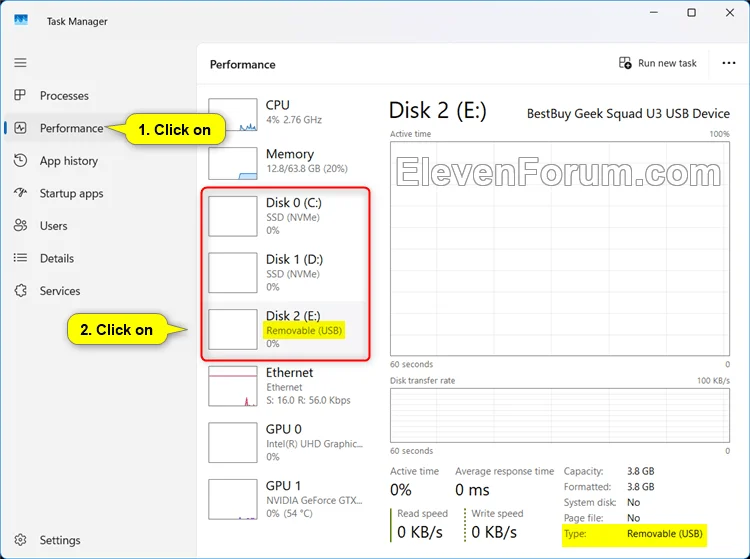
Task: Click BestBuy Geek Squad U3 USB Device text
Action: [x=628, y=113]
